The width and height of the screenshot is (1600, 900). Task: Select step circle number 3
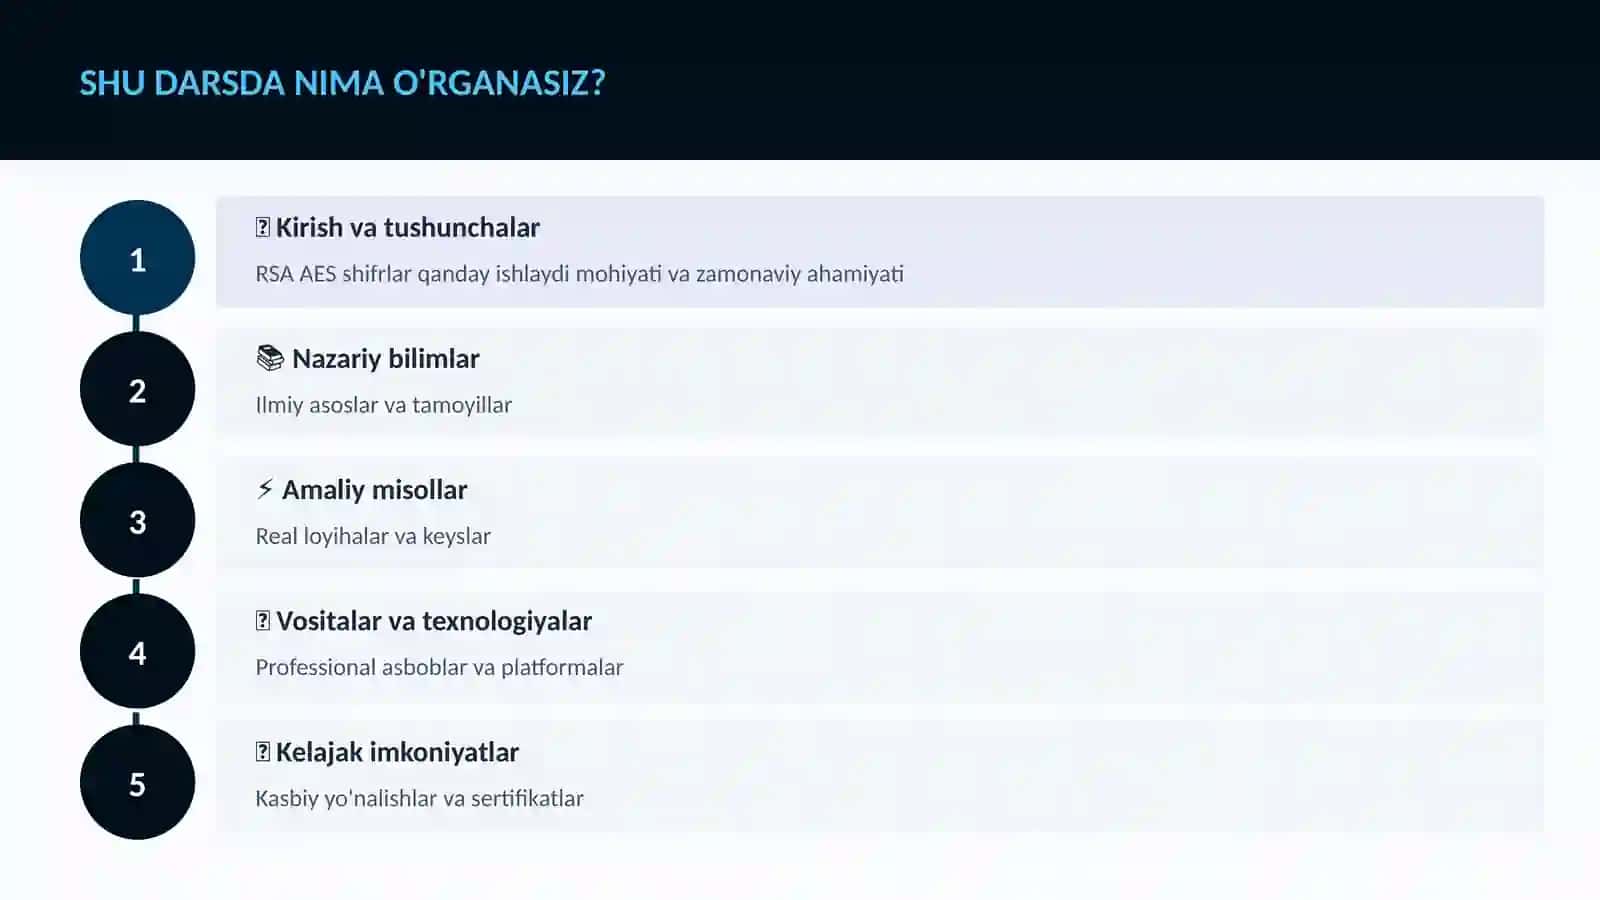138,520
